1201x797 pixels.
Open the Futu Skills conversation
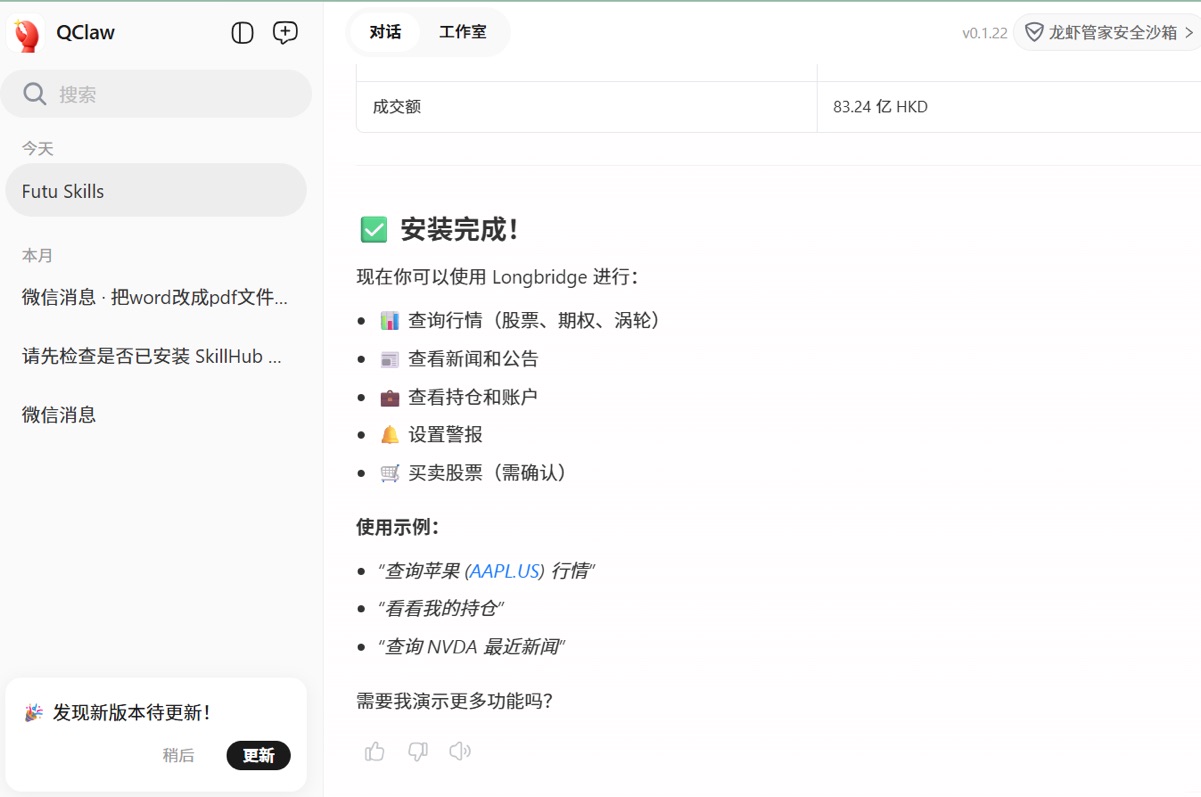(x=155, y=191)
